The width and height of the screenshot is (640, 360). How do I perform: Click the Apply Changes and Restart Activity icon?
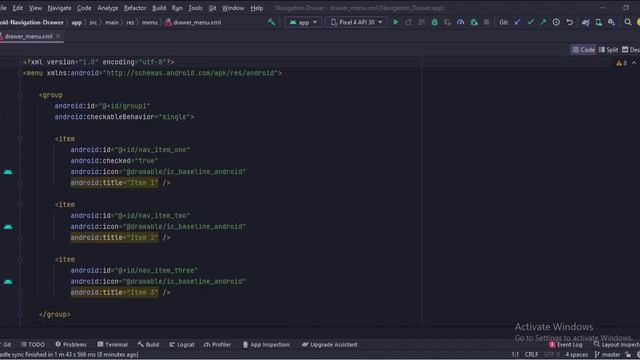[x=409, y=22]
